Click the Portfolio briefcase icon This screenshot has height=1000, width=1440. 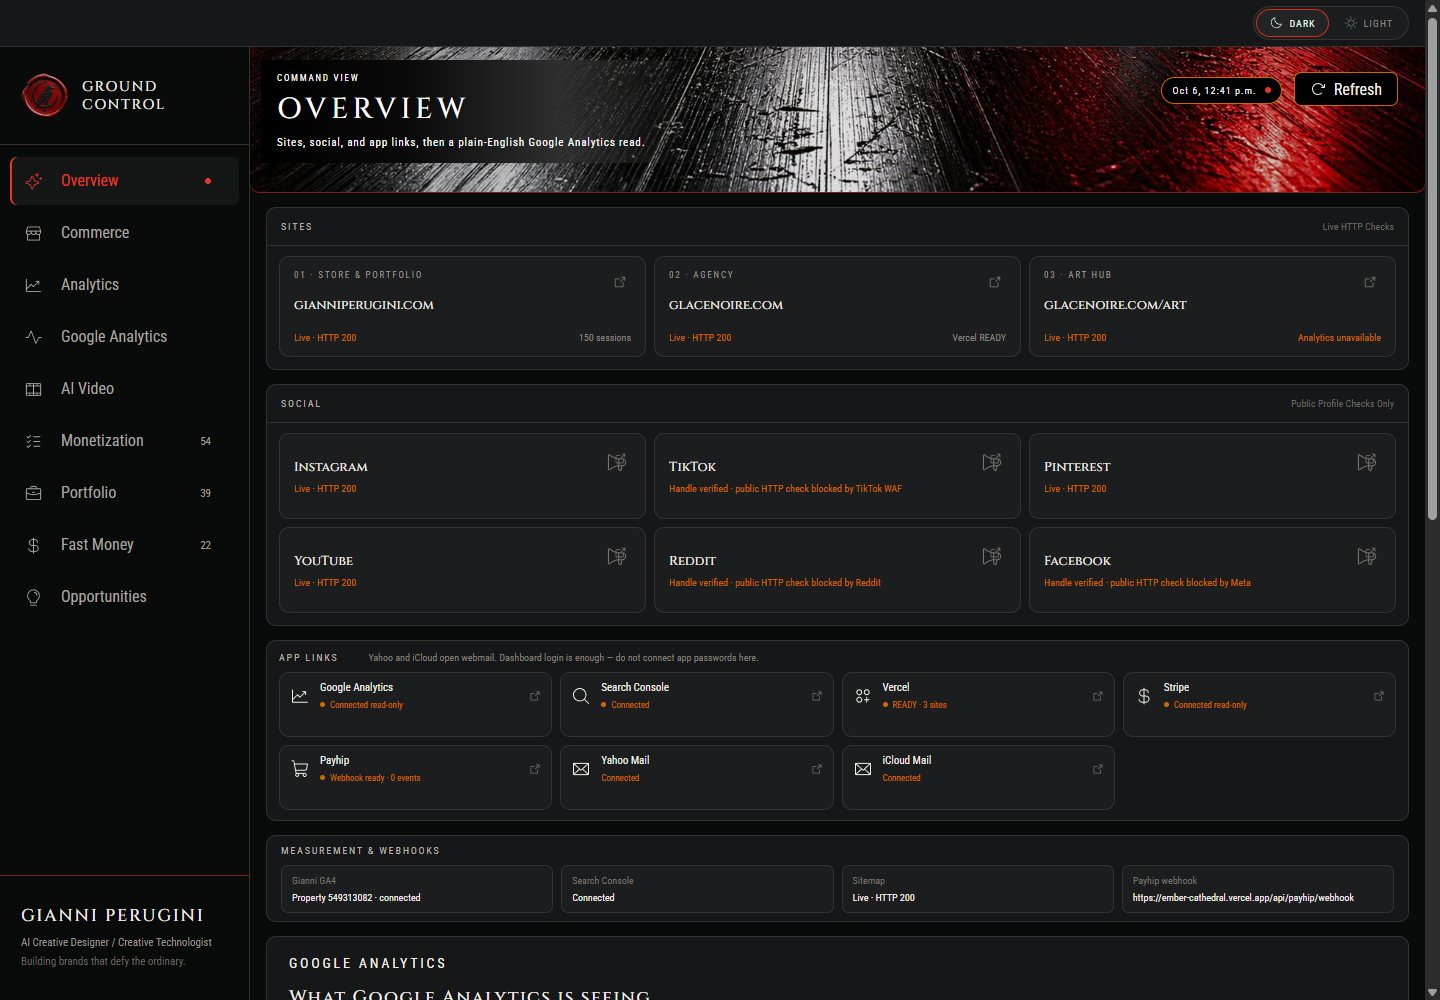[x=33, y=493]
